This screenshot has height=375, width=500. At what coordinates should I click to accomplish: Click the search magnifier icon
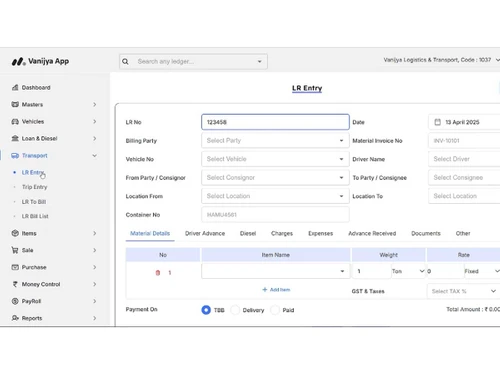pos(125,62)
